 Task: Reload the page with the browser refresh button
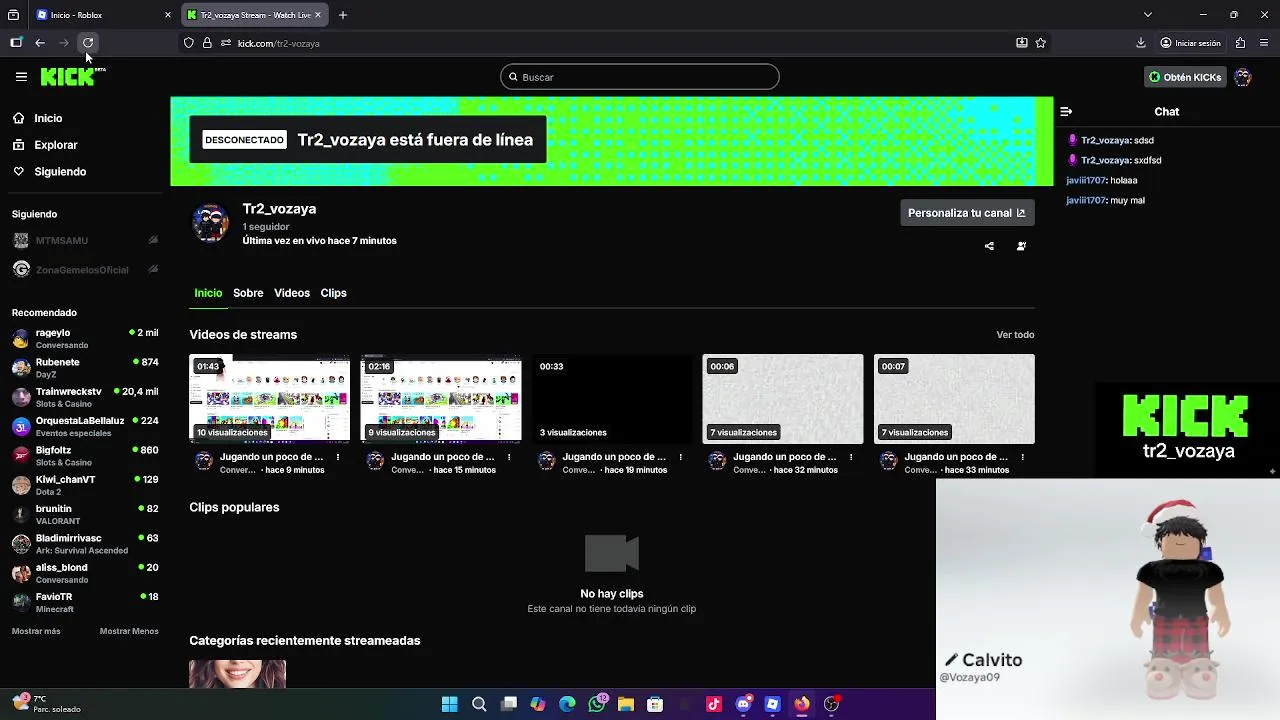(x=88, y=43)
